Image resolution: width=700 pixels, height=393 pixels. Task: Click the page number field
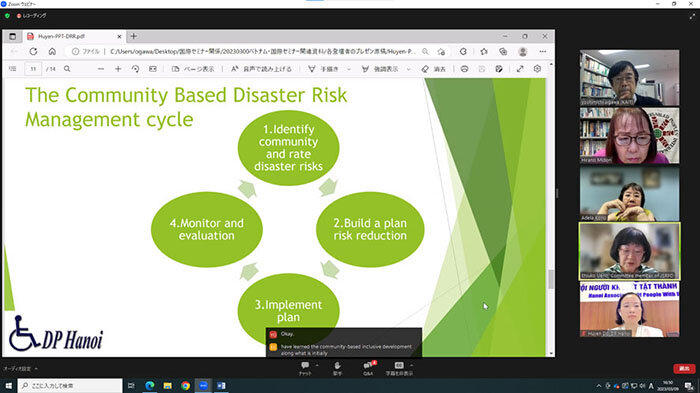coord(33,69)
